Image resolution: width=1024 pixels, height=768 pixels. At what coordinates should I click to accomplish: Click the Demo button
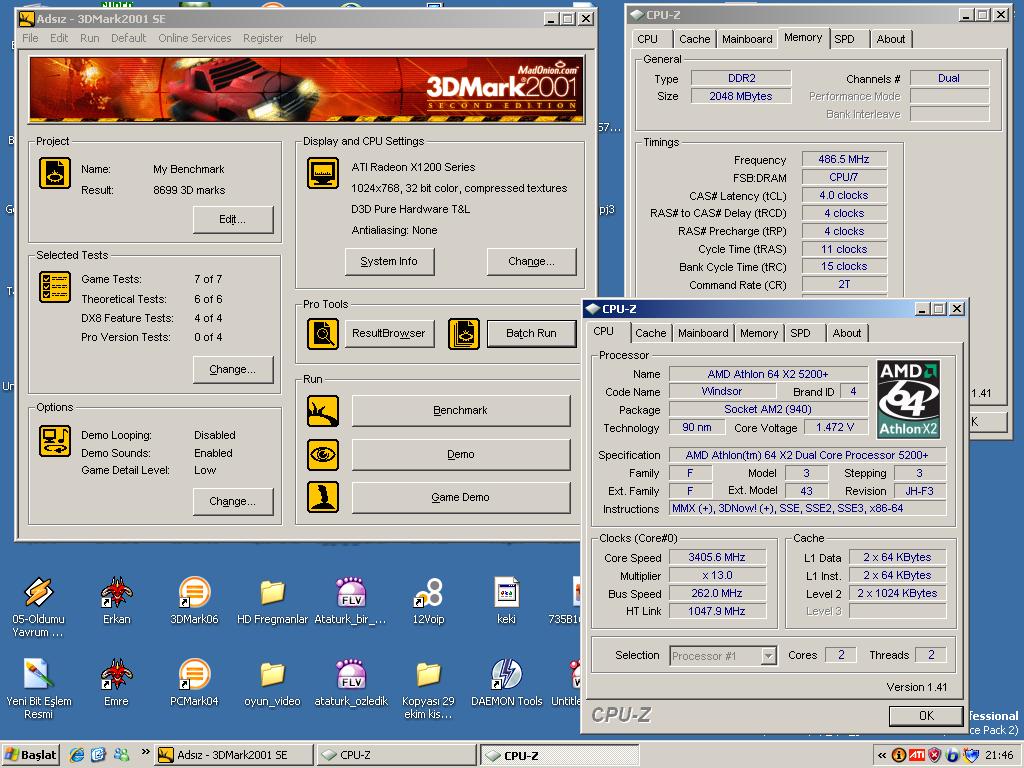point(460,455)
